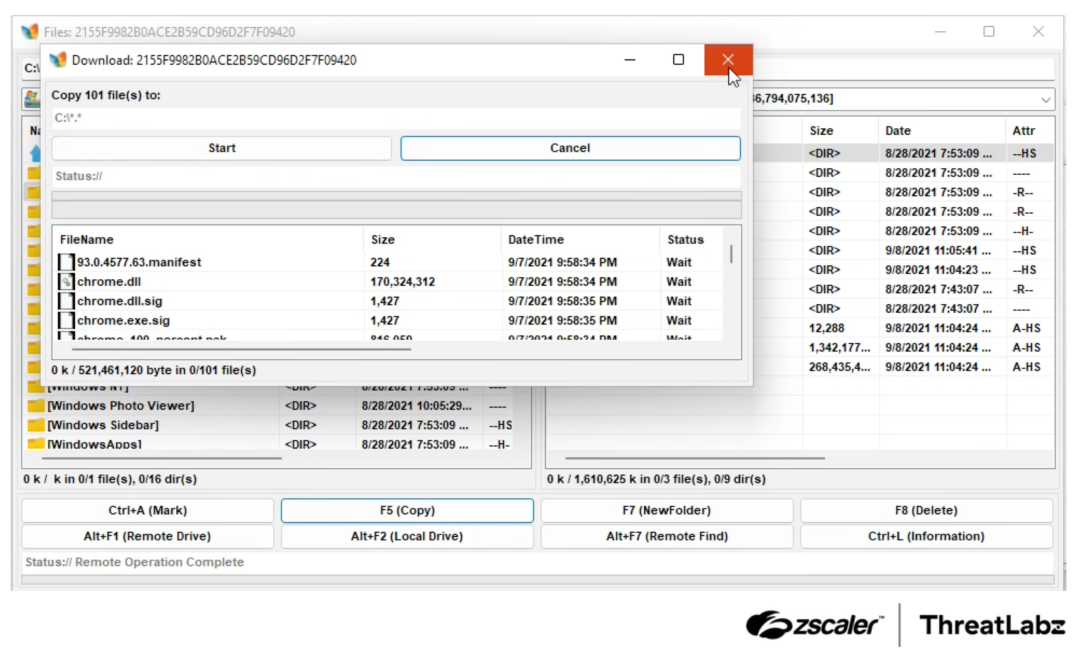This screenshot has width=1080, height=656.
Task: Click the chrome.dll file icon
Action: pos(67,282)
